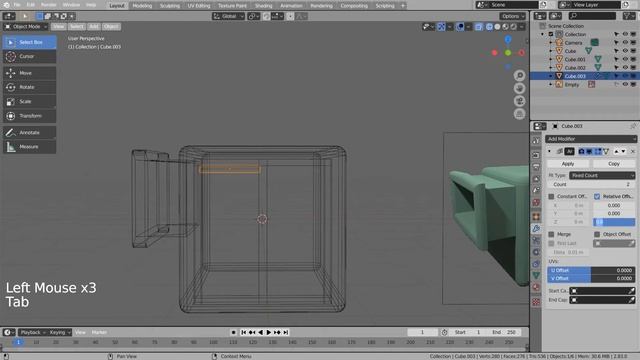Open viewport Select menu button
640x360 pixels.
click(76, 27)
